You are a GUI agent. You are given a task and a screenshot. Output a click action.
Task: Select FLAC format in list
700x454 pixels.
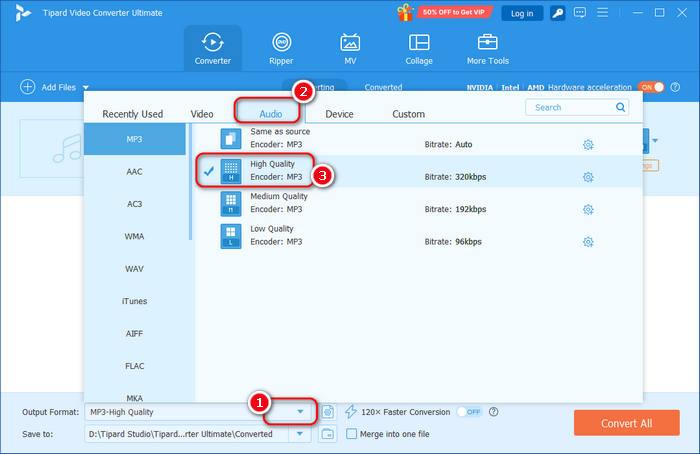(x=134, y=366)
